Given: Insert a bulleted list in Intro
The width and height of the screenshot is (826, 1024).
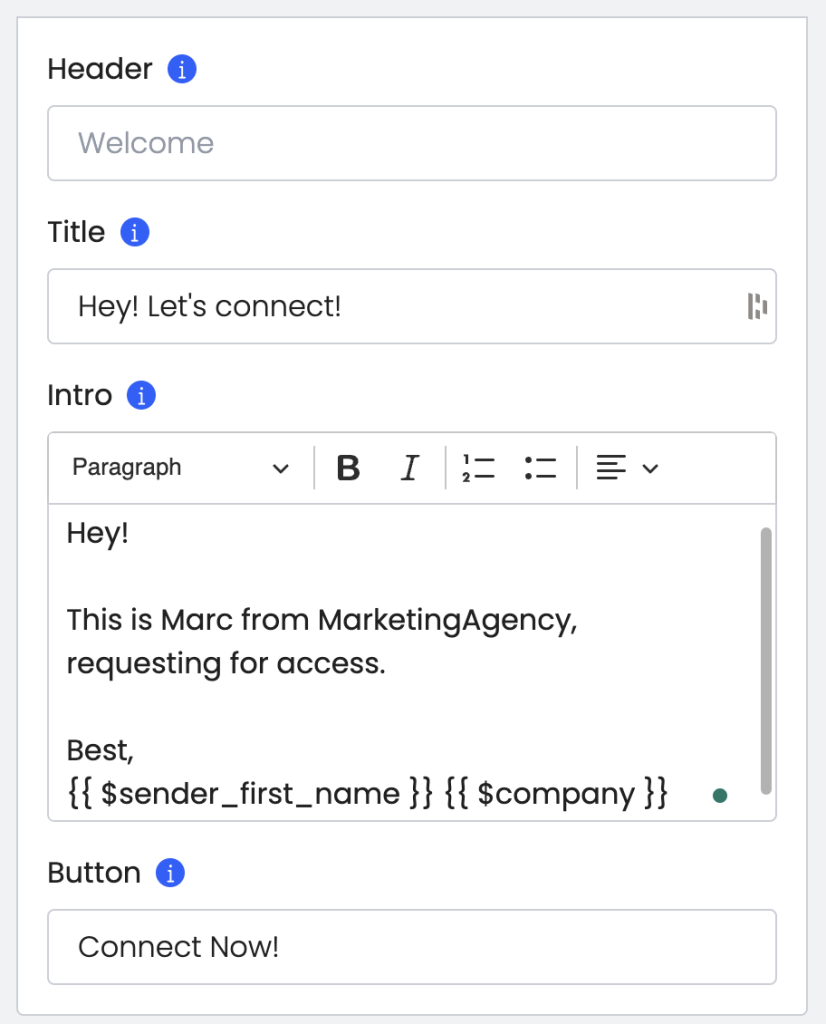Looking at the screenshot, I should (x=540, y=468).
